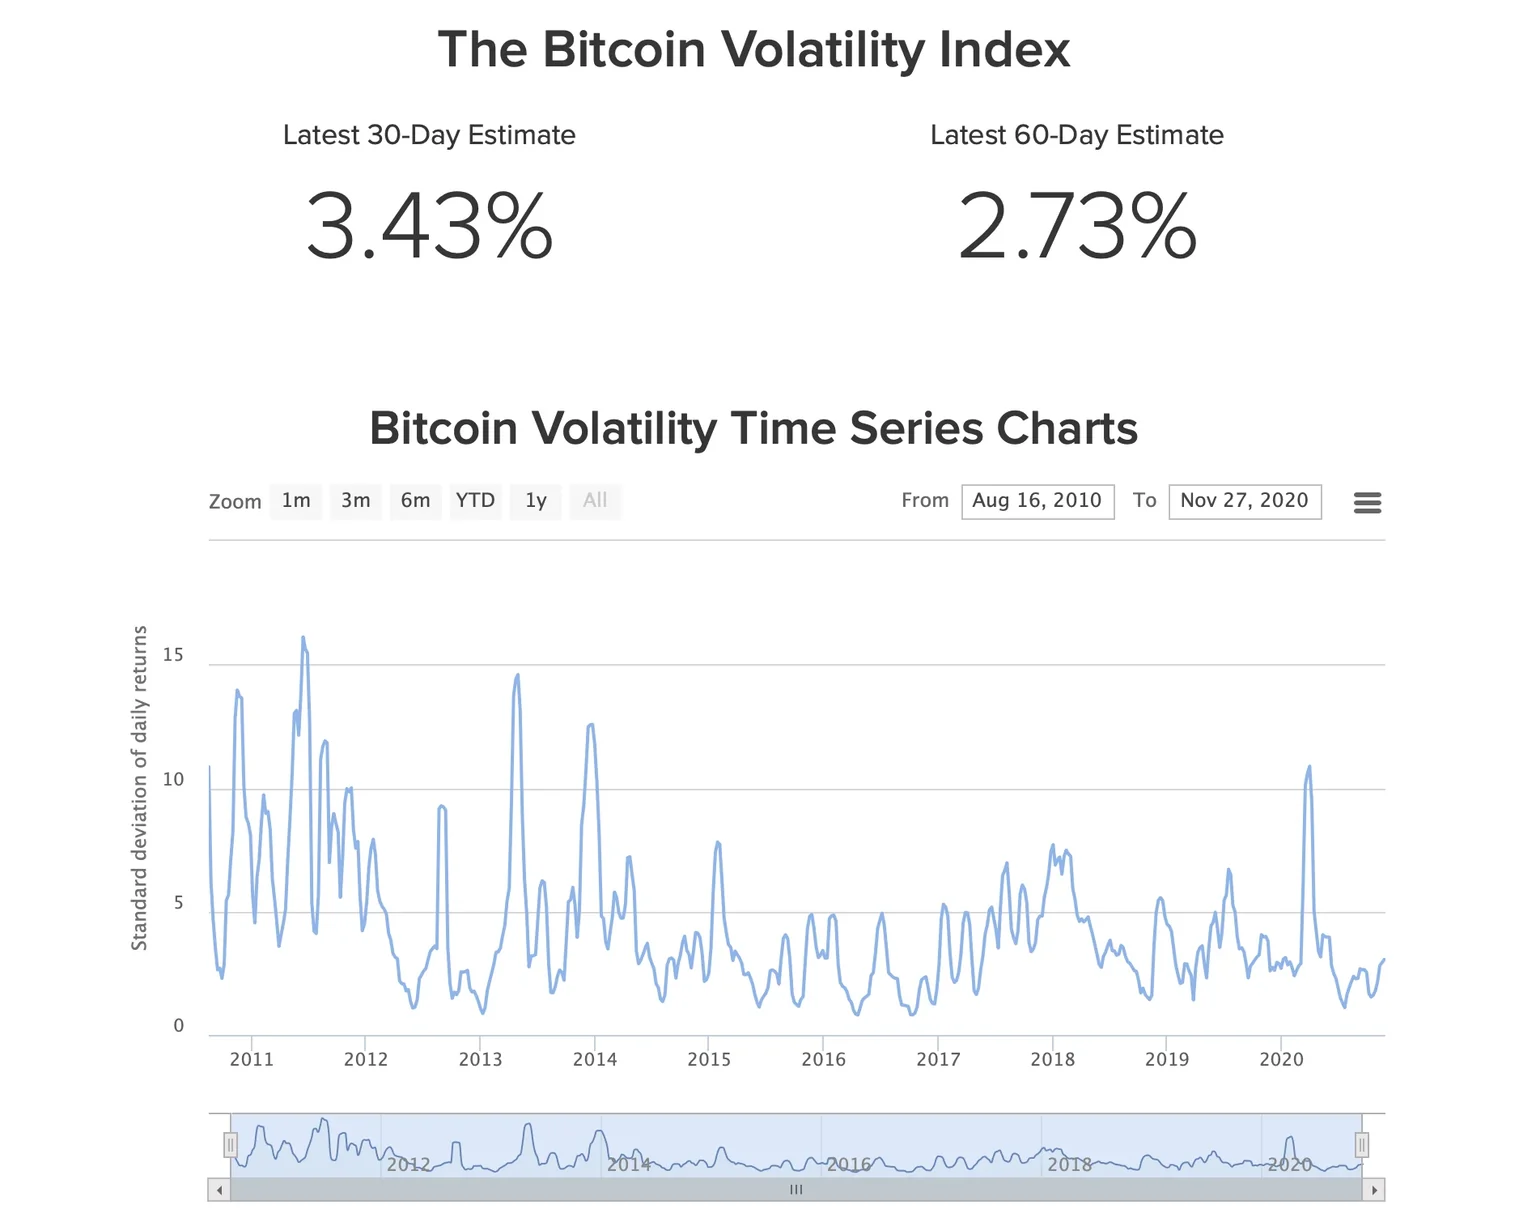
Task: Click the scrollbar grip beneath the navigator
Action: pos(796,1189)
